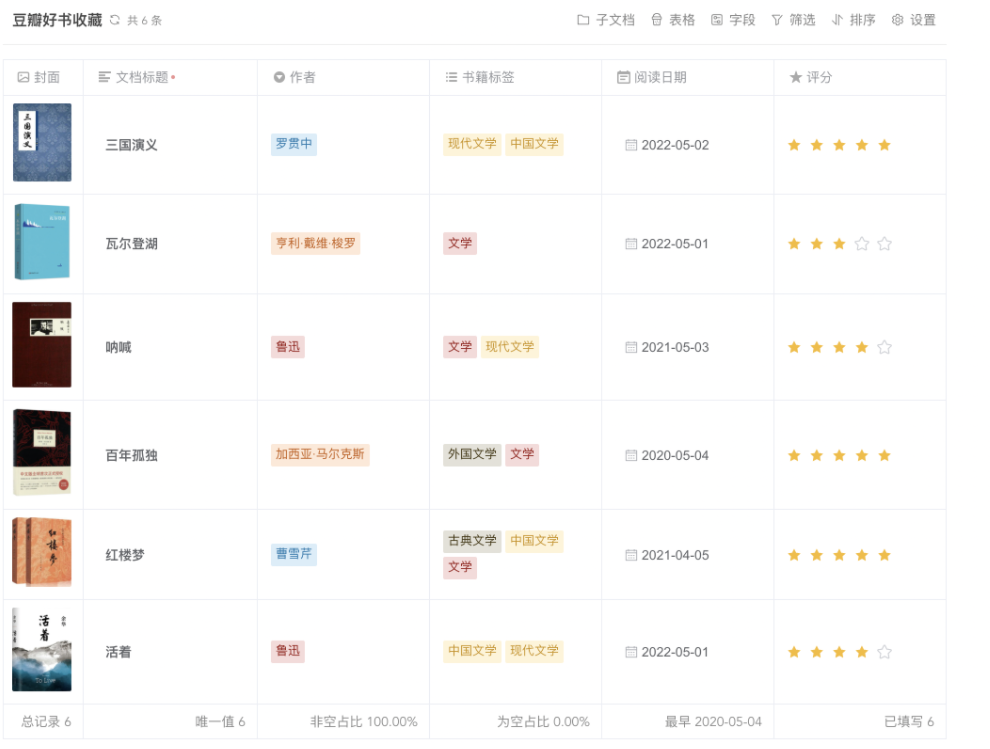Open the 红楼梦 document title

(x=125, y=555)
